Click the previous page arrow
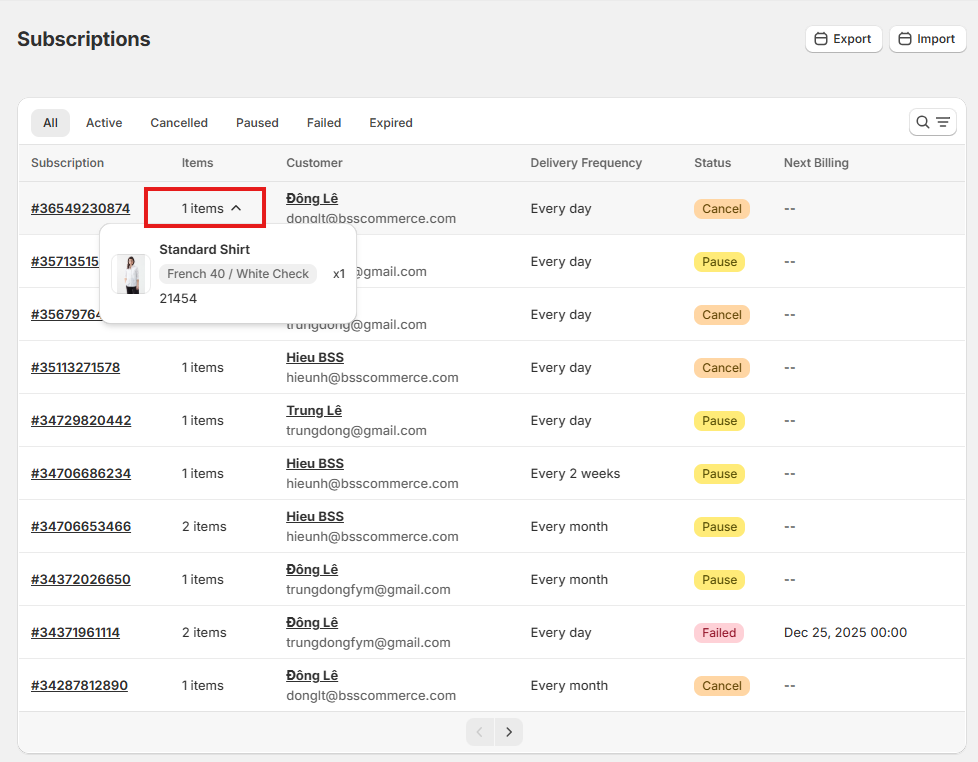This screenshot has width=978, height=762. [480, 732]
